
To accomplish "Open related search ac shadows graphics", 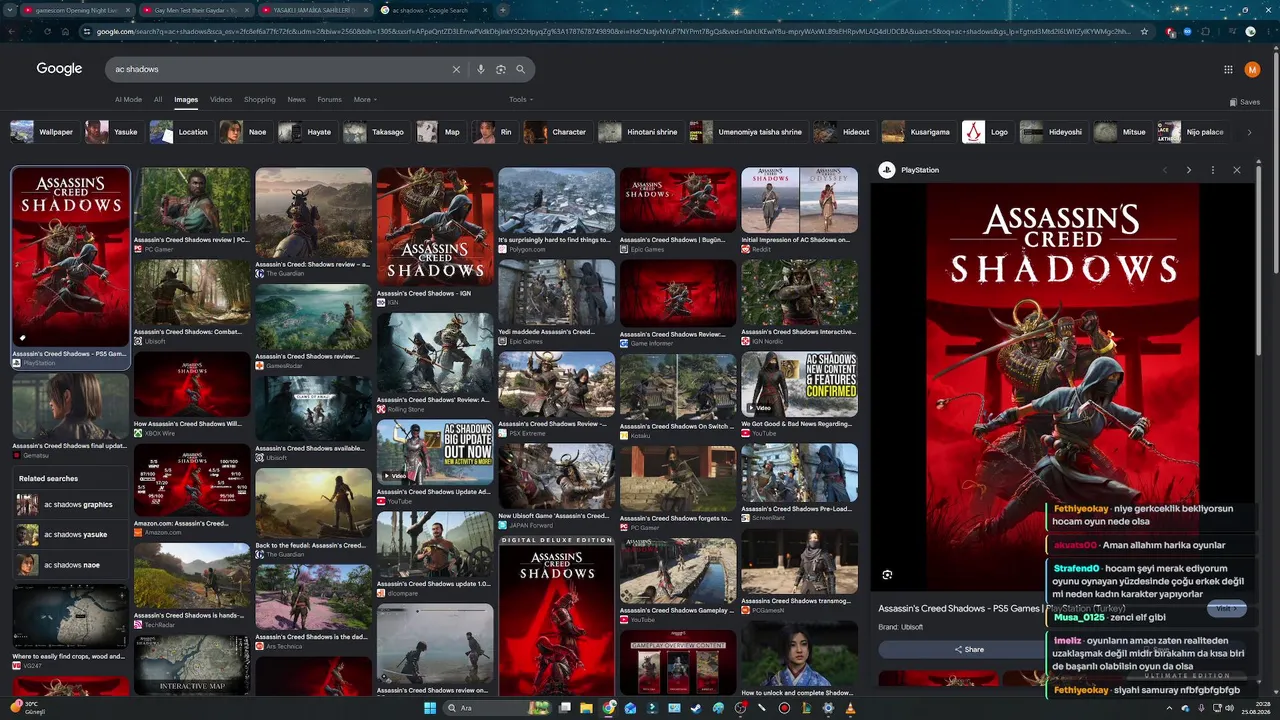I will tap(70, 505).
